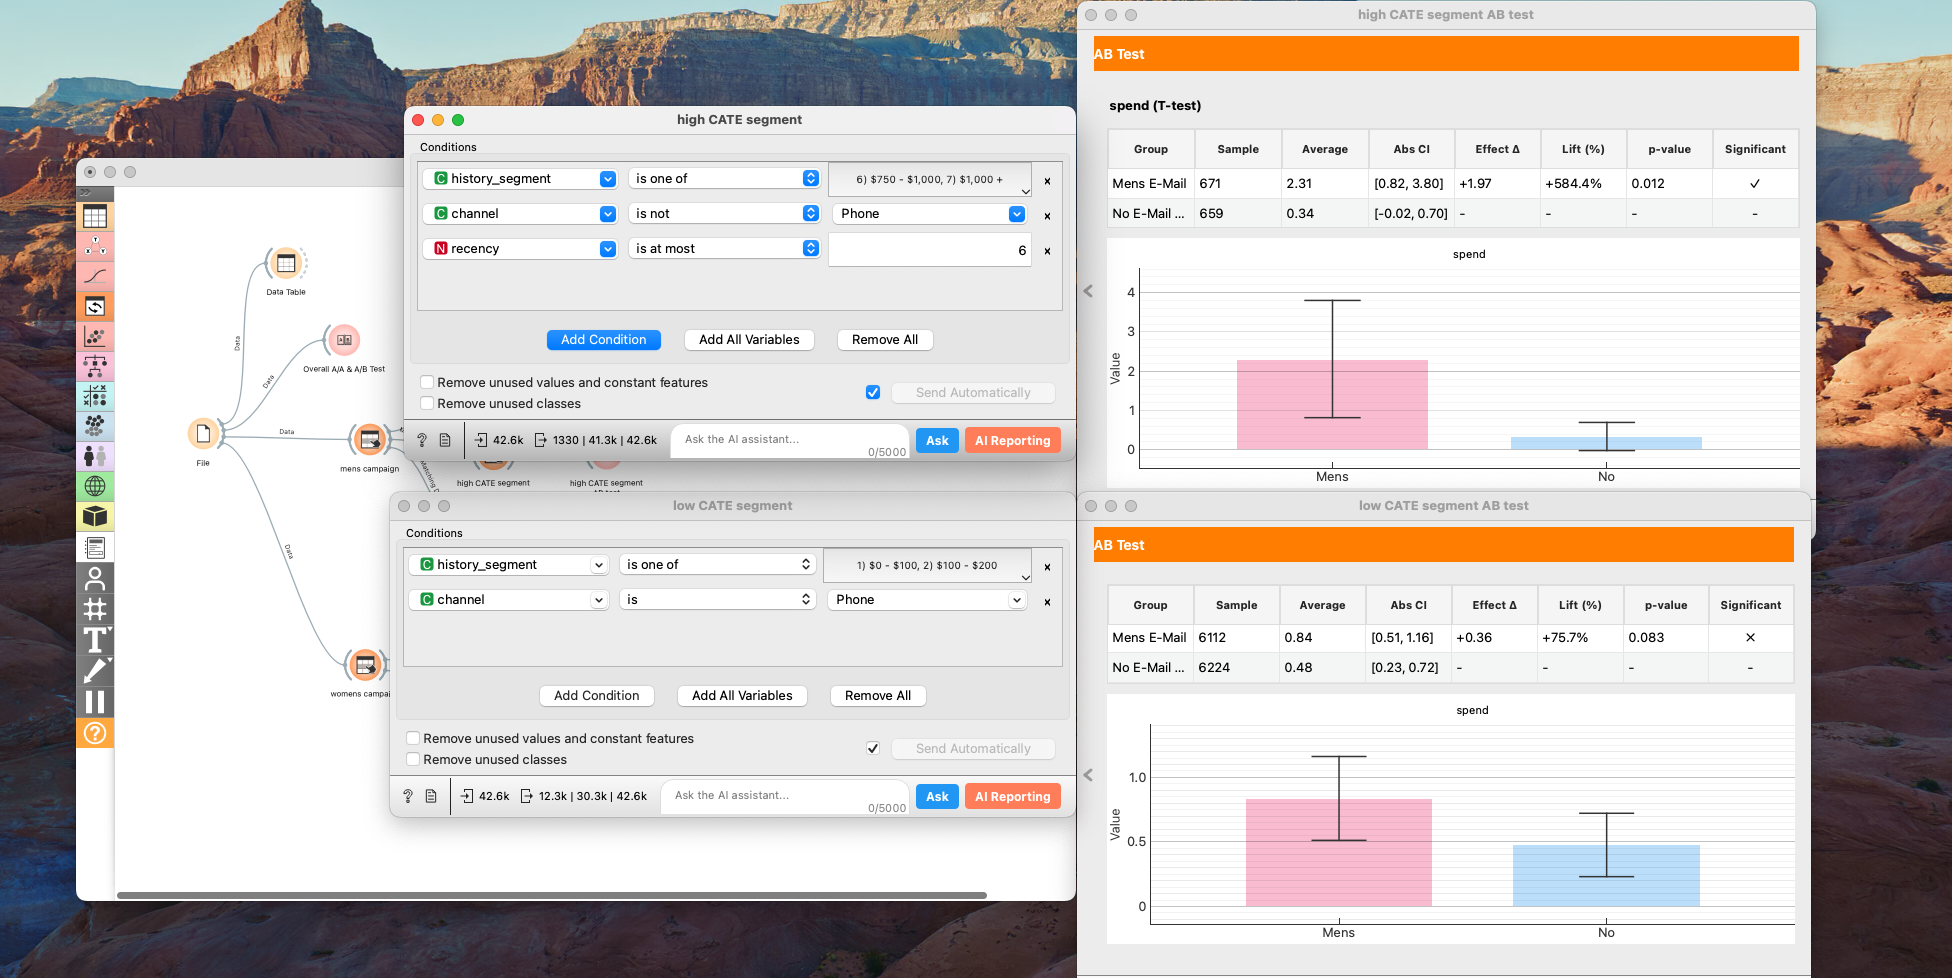This screenshot has height=978, width=1952.
Task: Click Remove All in low CATE segment
Action: click(877, 696)
